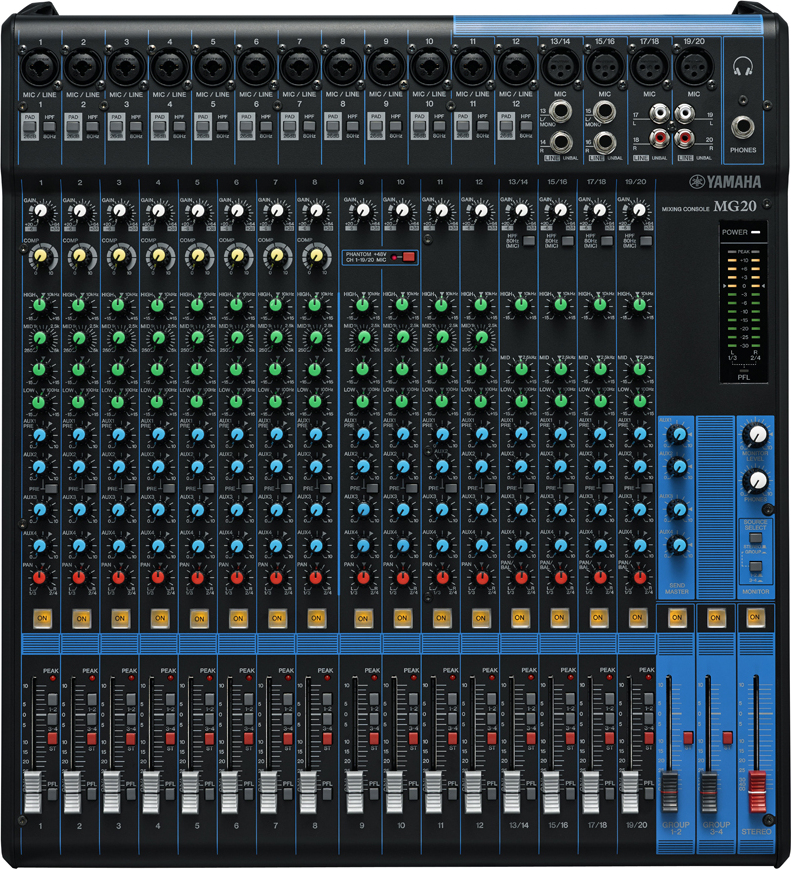The height and width of the screenshot is (869, 791).
Task: Click the line input 13 L/MONO jack
Action: point(560,111)
